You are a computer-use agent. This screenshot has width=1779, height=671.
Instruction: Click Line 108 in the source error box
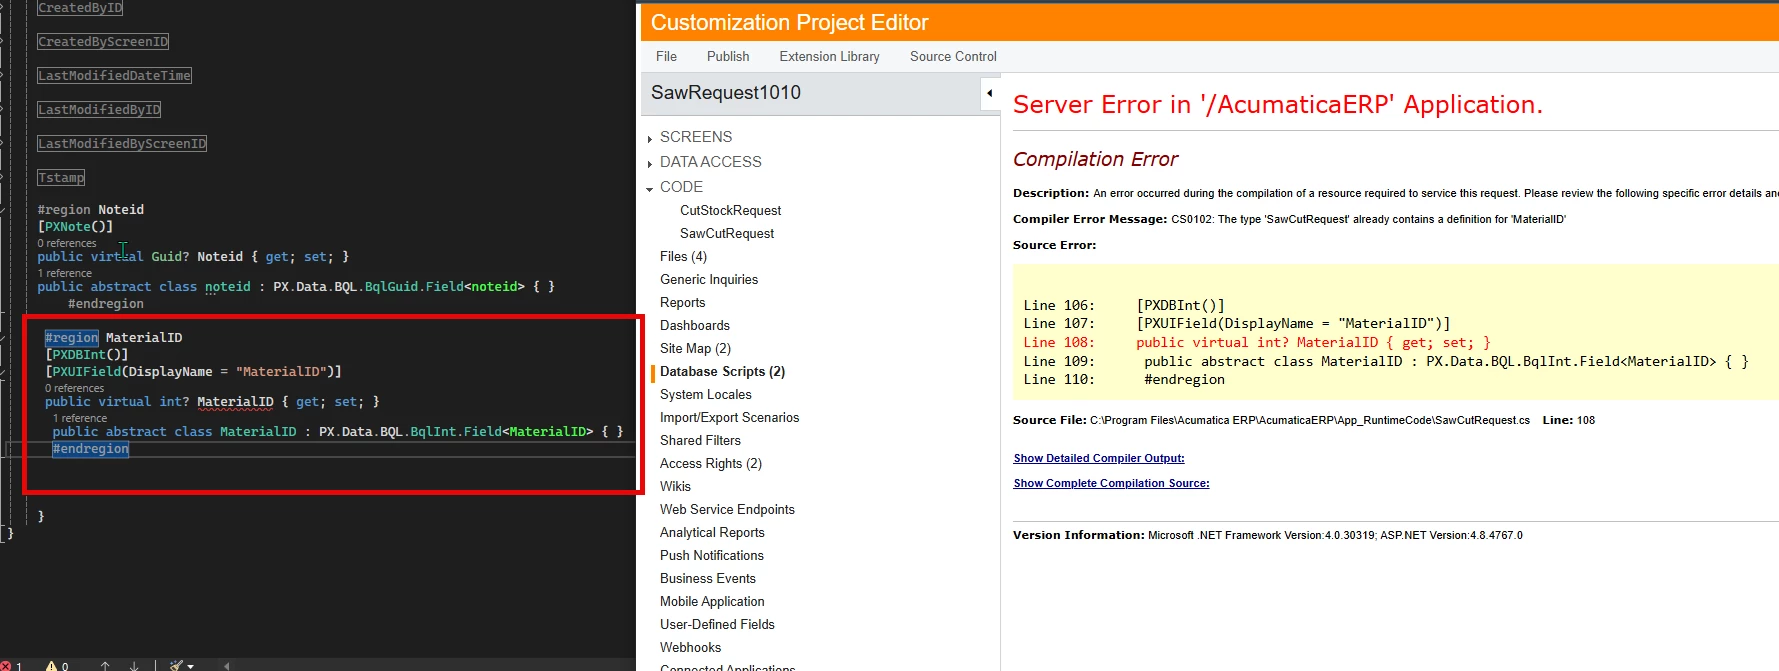(1257, 342)
